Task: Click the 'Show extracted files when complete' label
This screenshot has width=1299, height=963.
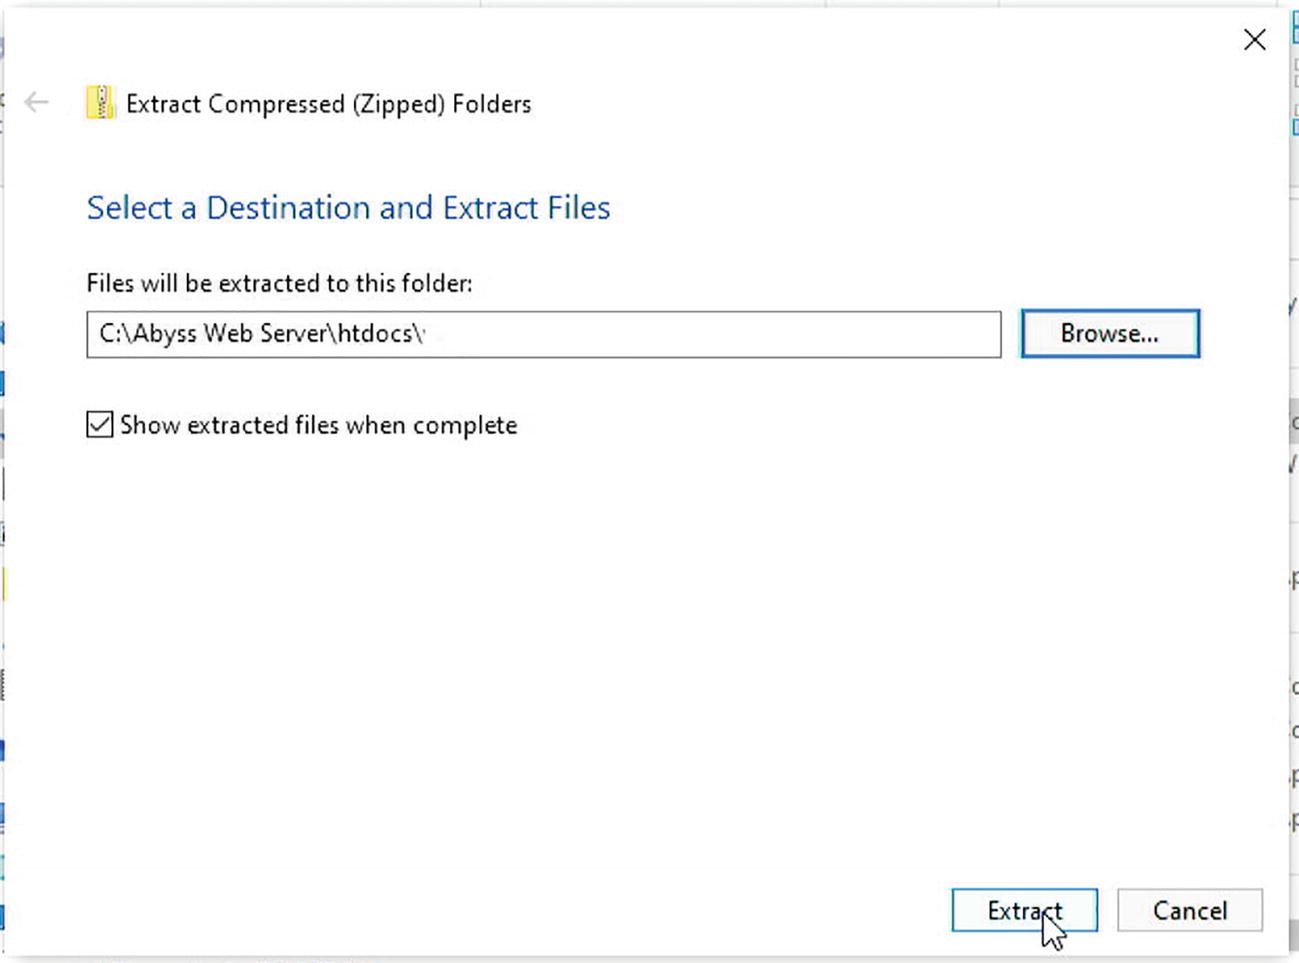Action: [x=318, y=425]
